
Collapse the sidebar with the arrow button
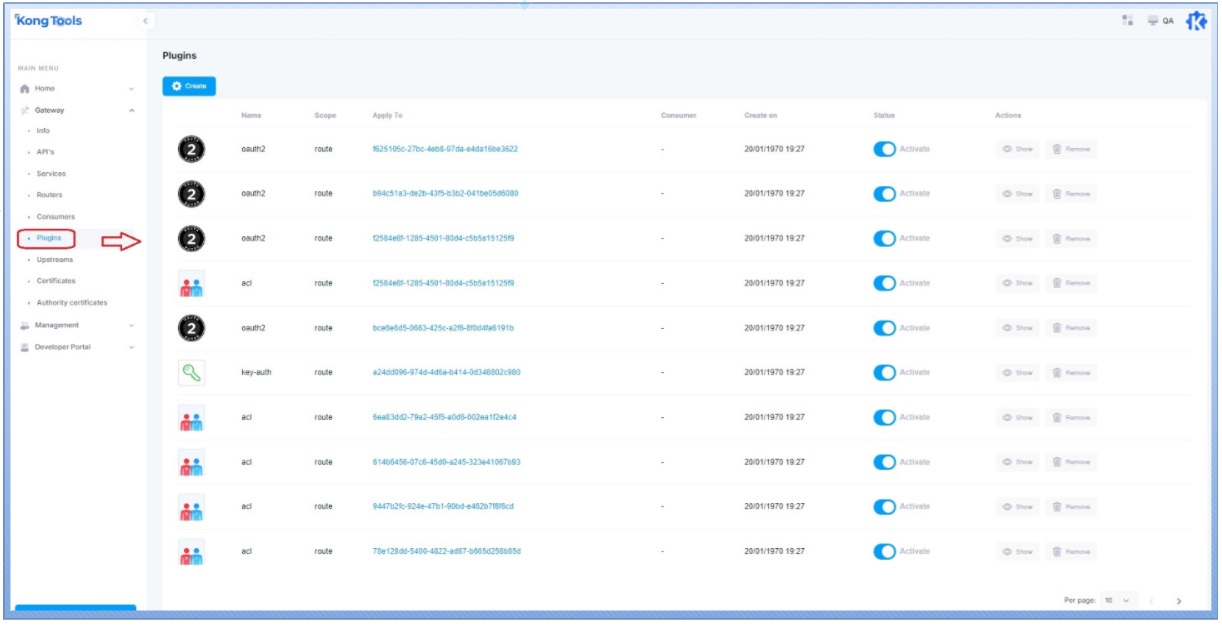coord(145,21)
